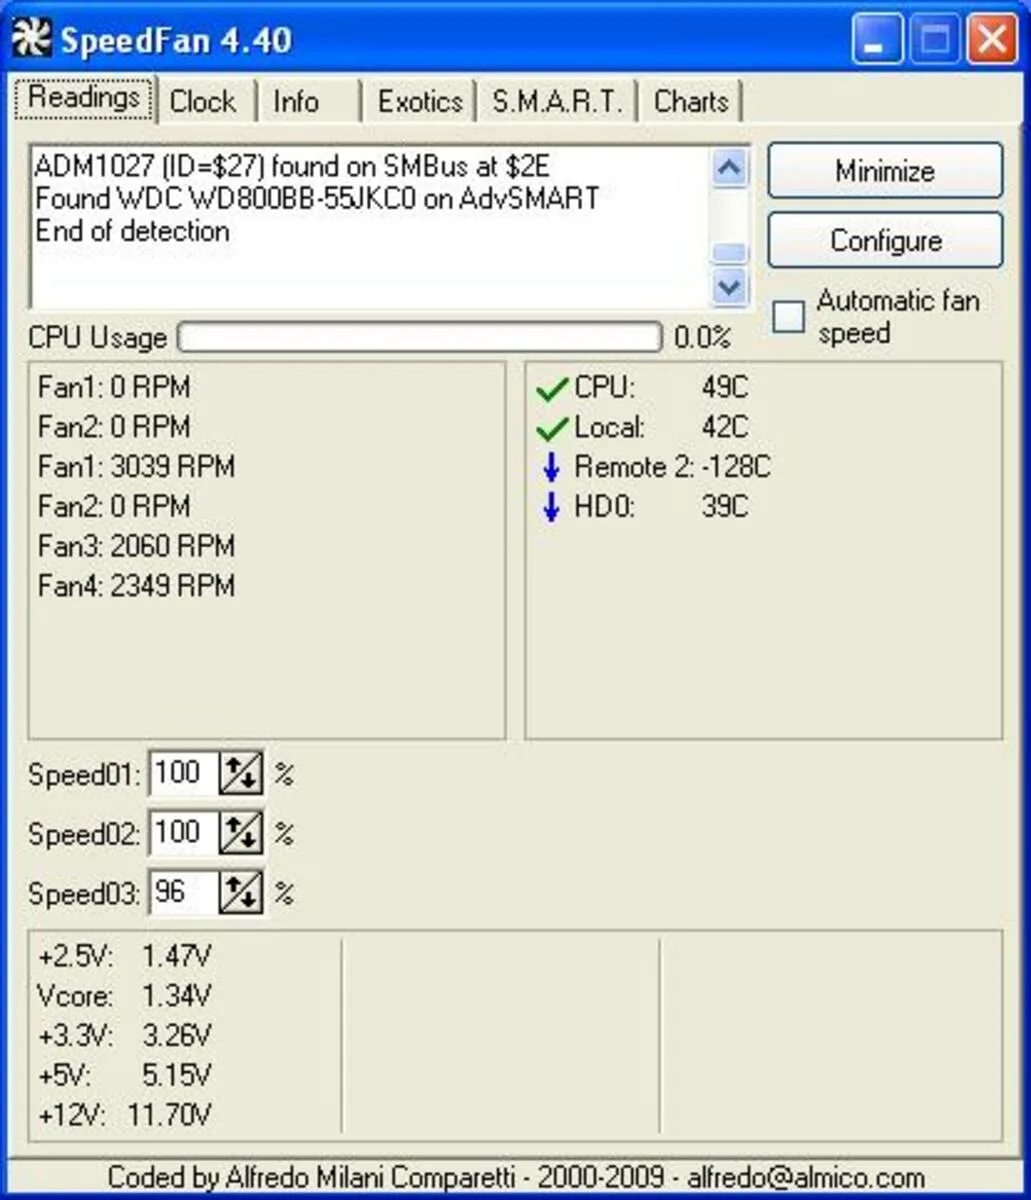Select the 'Fan4: 2349 RPM' reading
The image size is (1031, 1200).
[x=136, y=586]
